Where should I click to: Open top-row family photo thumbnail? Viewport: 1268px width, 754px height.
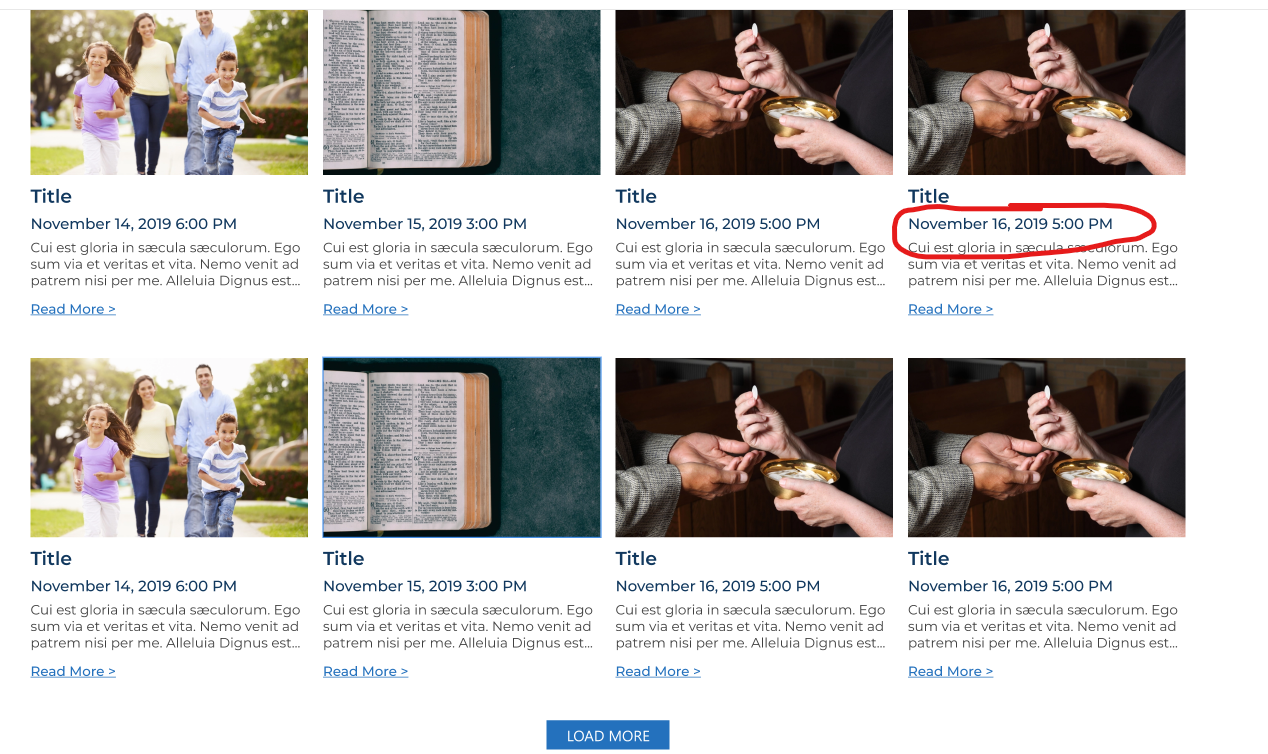[x=169, y=92]
